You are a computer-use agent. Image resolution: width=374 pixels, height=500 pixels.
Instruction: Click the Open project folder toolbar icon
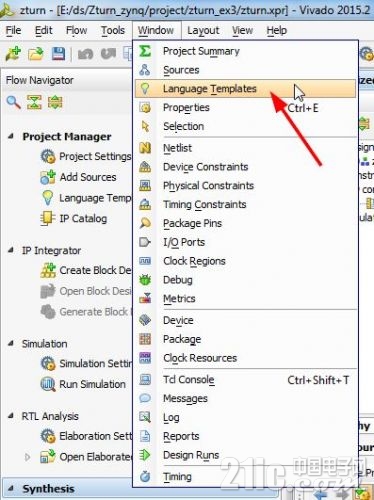[36, 53]
